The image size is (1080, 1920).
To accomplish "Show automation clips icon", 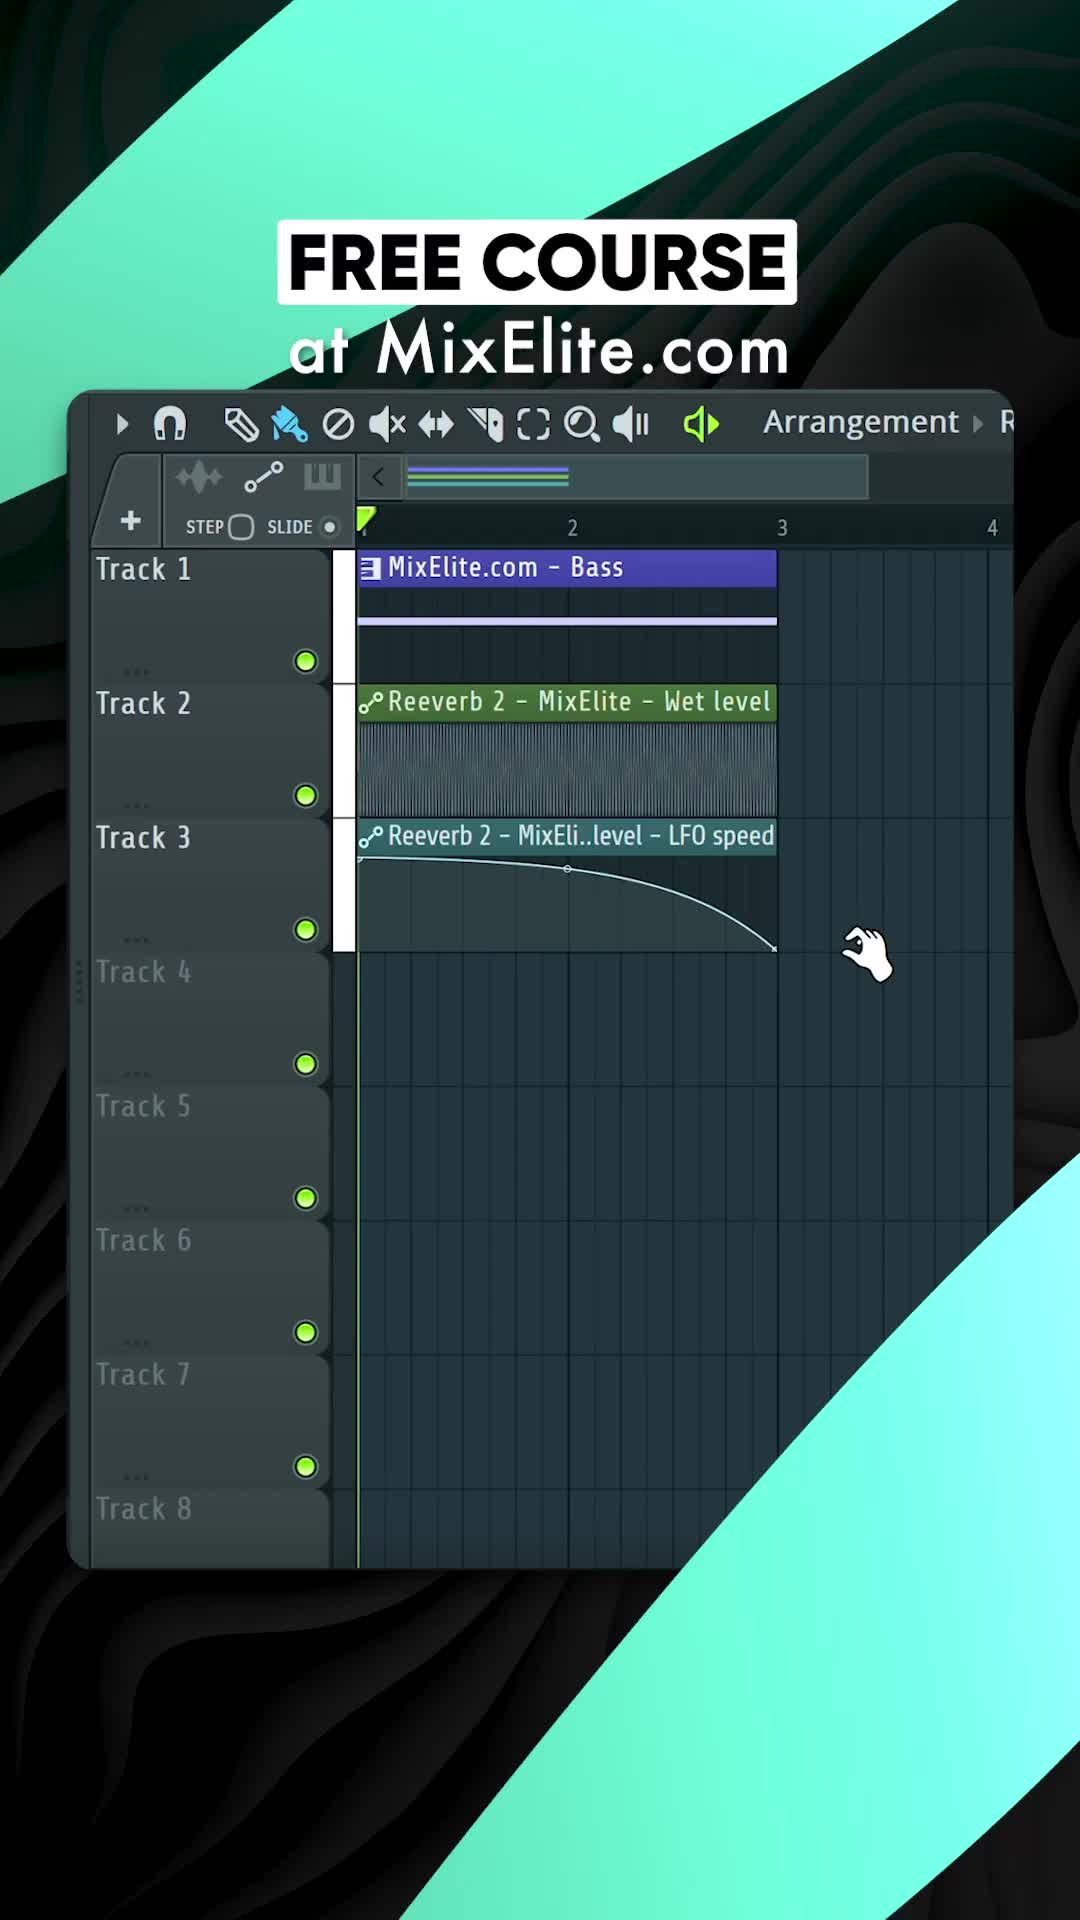I will (264, 478).
